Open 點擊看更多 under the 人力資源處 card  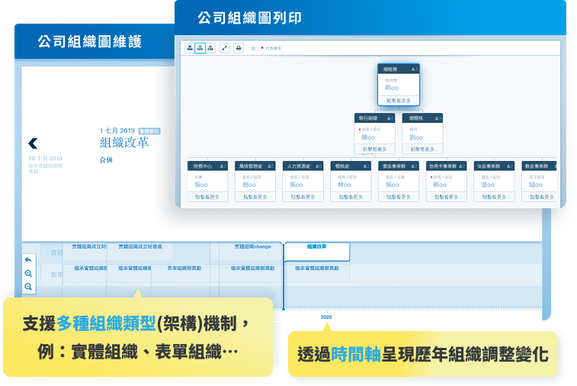click(x=303, y=197)
